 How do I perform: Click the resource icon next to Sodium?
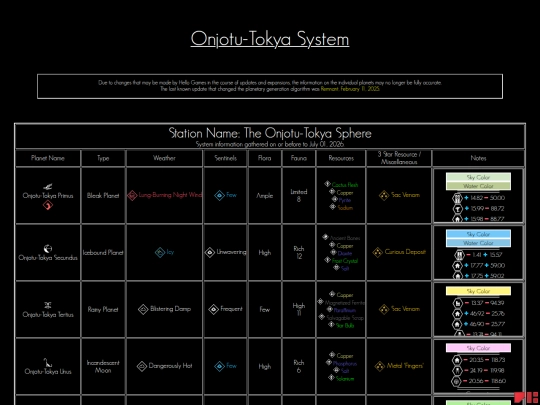[332, 207]
